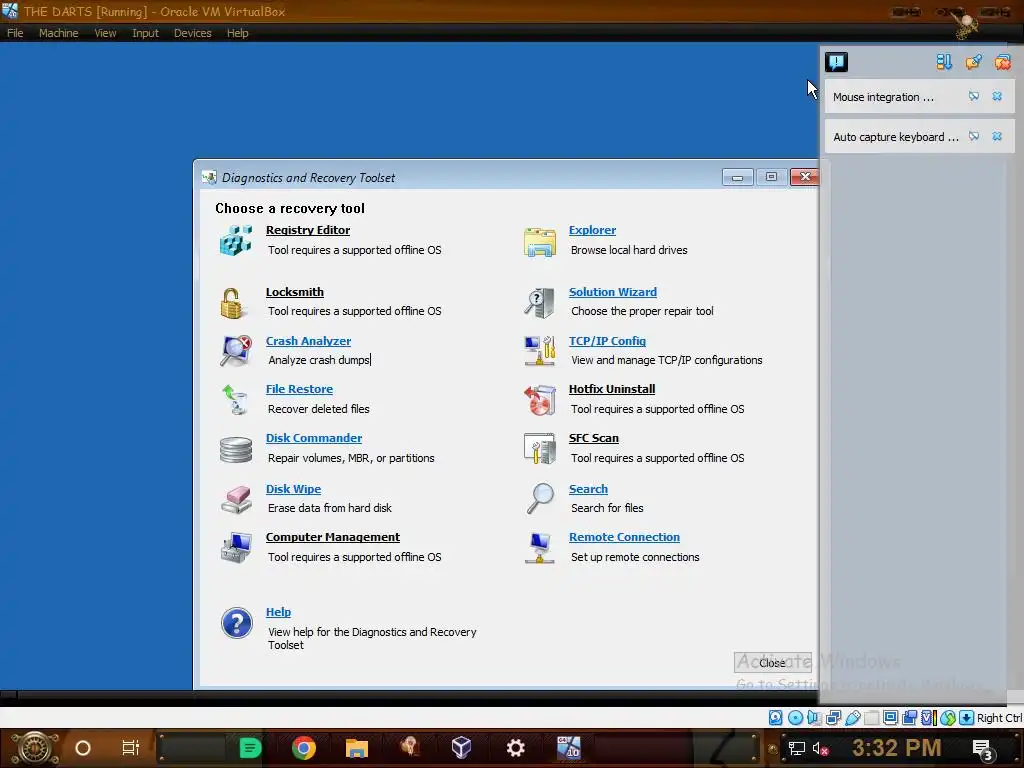Image resolution: width=1024 pixels, height=768 pixels.
Task: Click the steampunk Start button
Action: tap(35, 748)
